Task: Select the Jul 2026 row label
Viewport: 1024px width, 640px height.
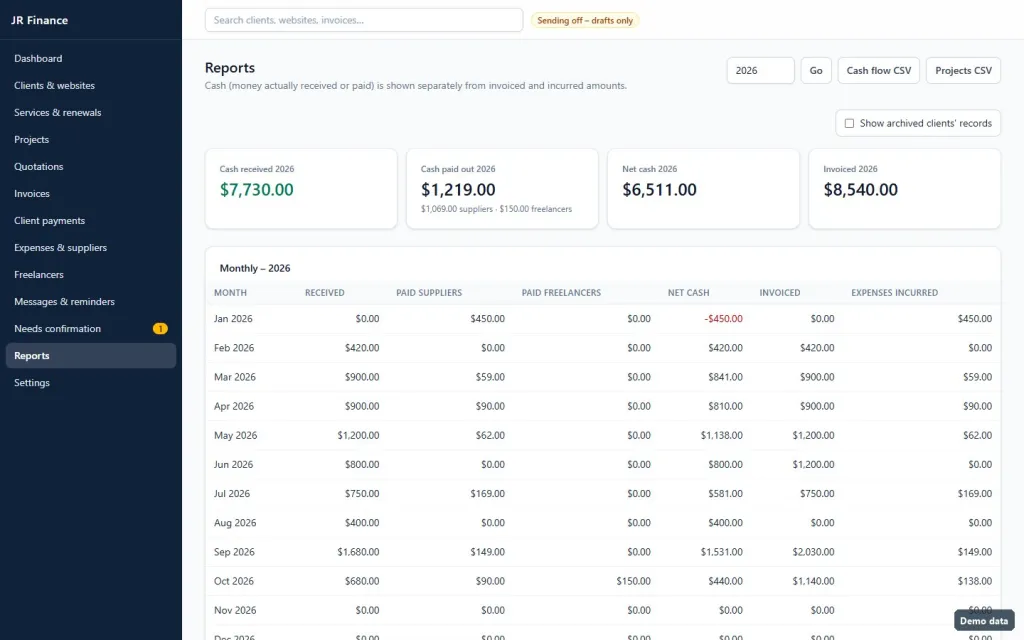Action: [232, 494]
